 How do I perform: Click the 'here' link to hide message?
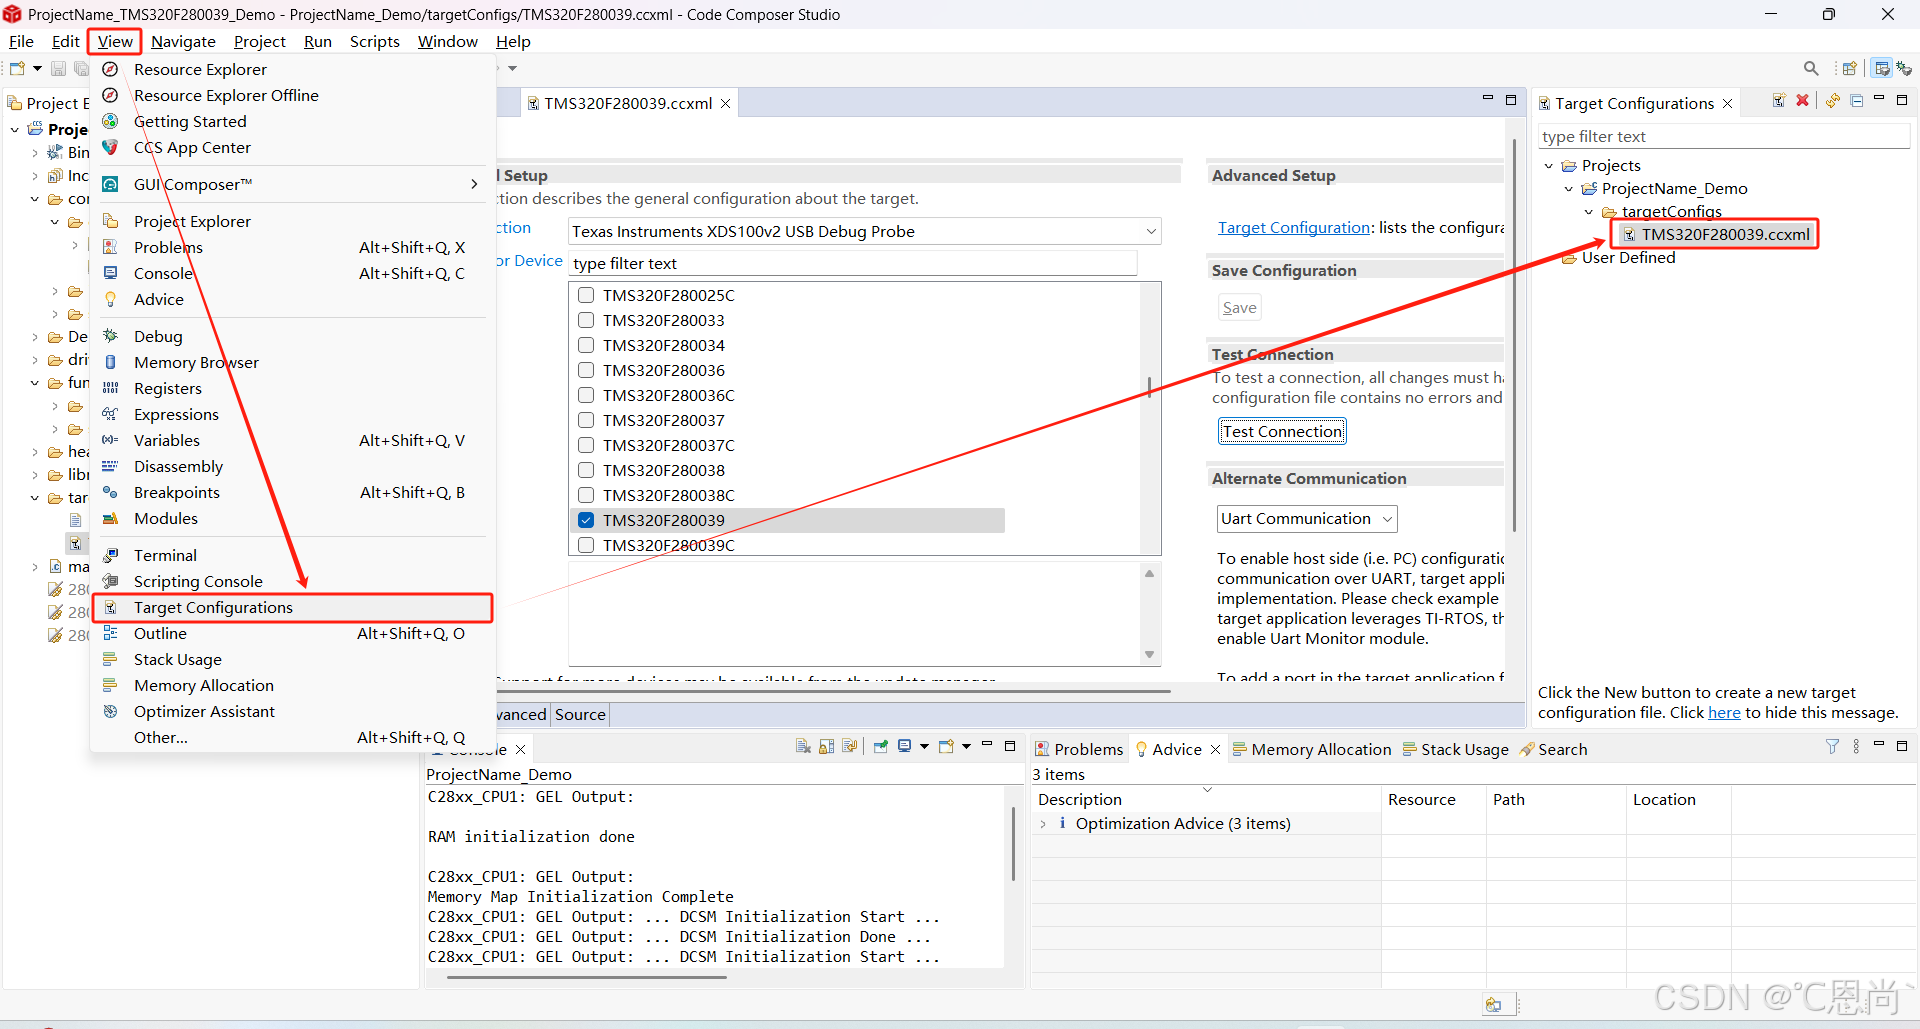[1724, 712]
